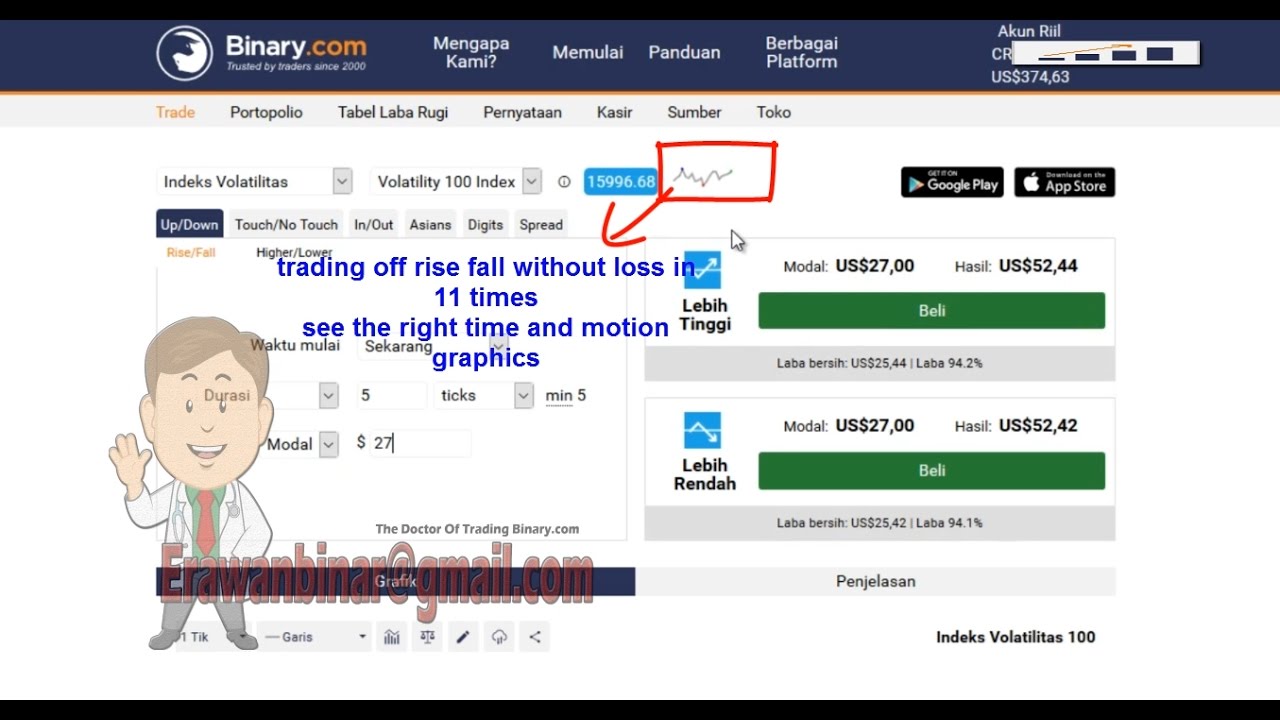Screen dimensions: 1280x720
Task: Click the Hasil US$52,42 value
Action: [x=1038, y=426]
